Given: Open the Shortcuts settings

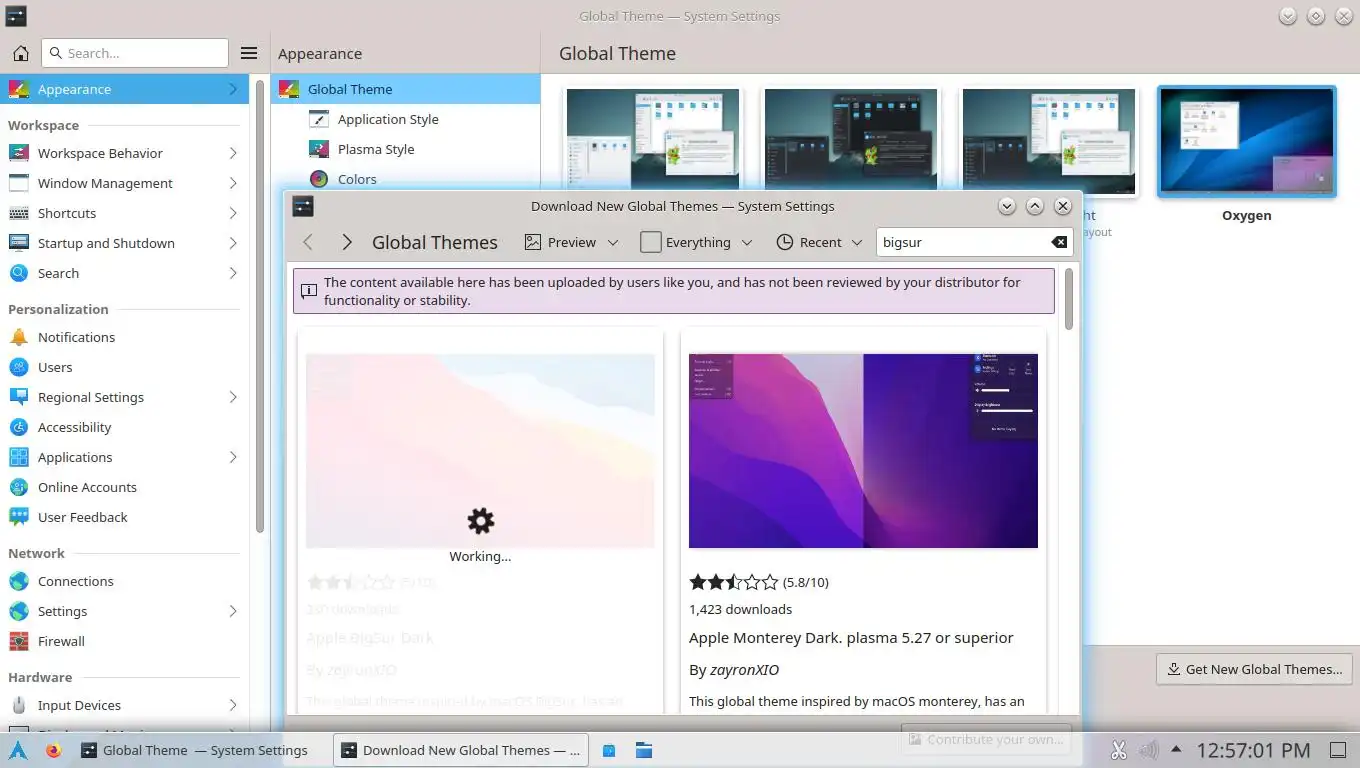Looking at the screenshot, I should point(124,213).
